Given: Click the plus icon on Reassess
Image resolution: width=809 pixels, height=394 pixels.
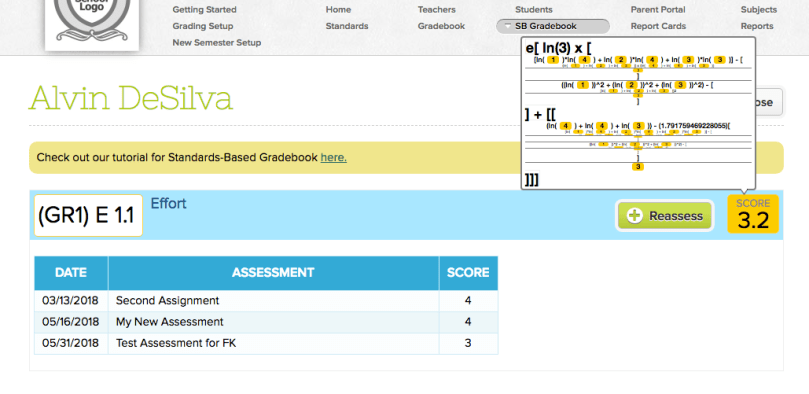Looking at the screenshot, I should [635, 216].
